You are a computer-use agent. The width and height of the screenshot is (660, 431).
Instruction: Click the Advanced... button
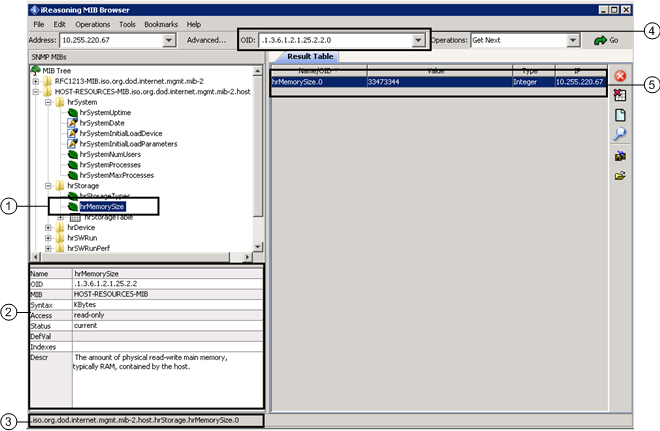click(206, 40)
